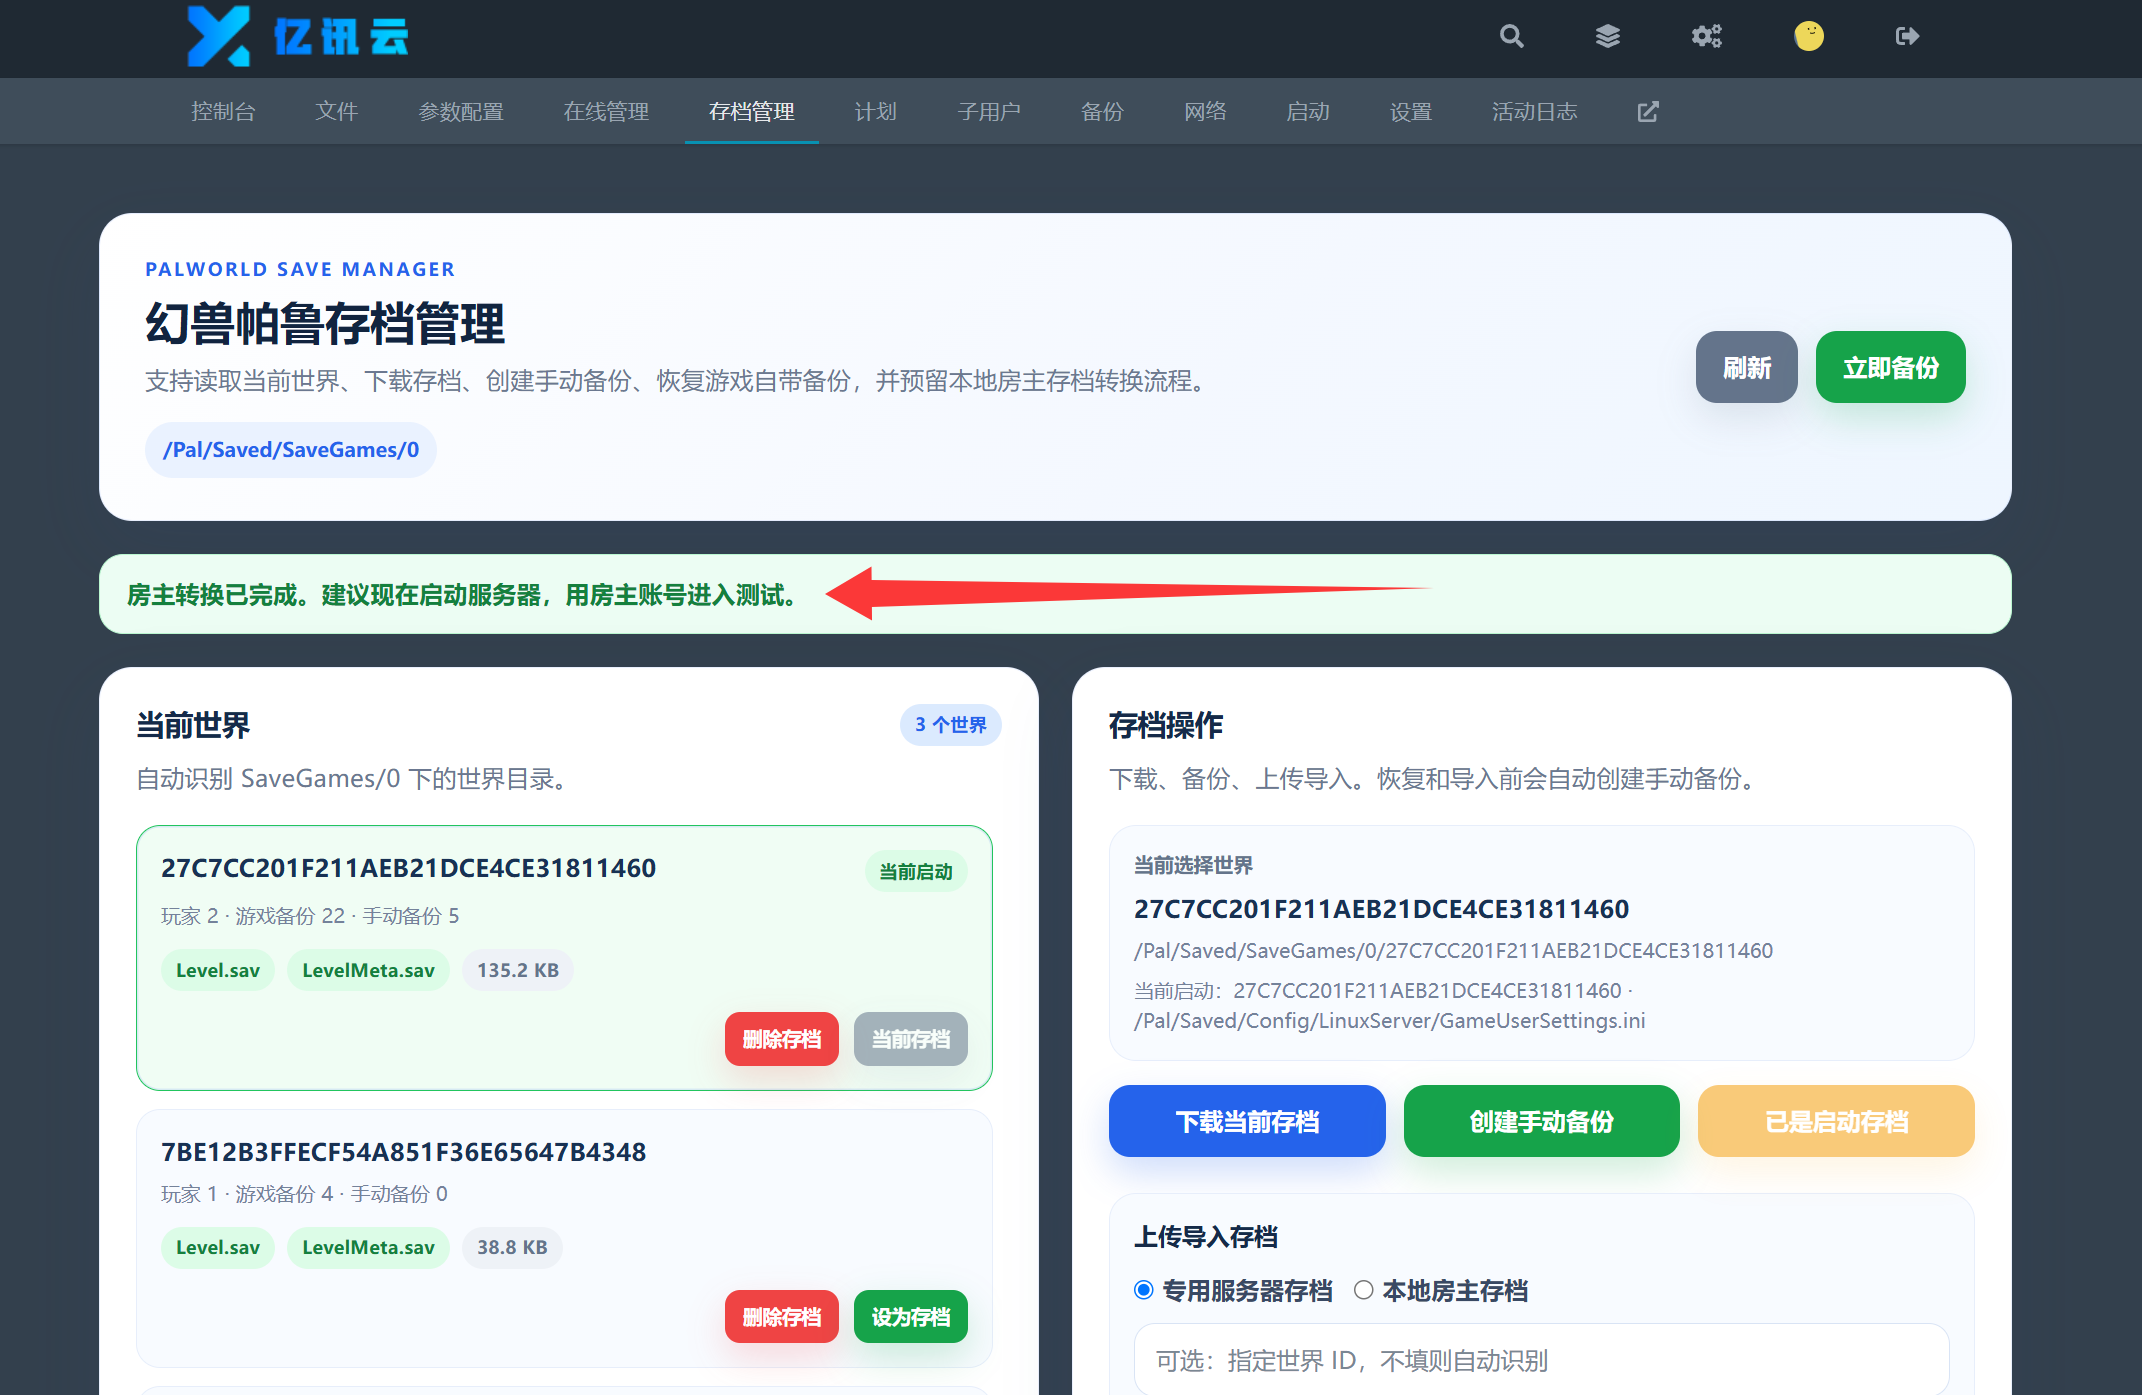Select 专用服务器存档 radio option
Image resolution: width=2142 pixels, height=1395 pixels.
point(1144,1290)
